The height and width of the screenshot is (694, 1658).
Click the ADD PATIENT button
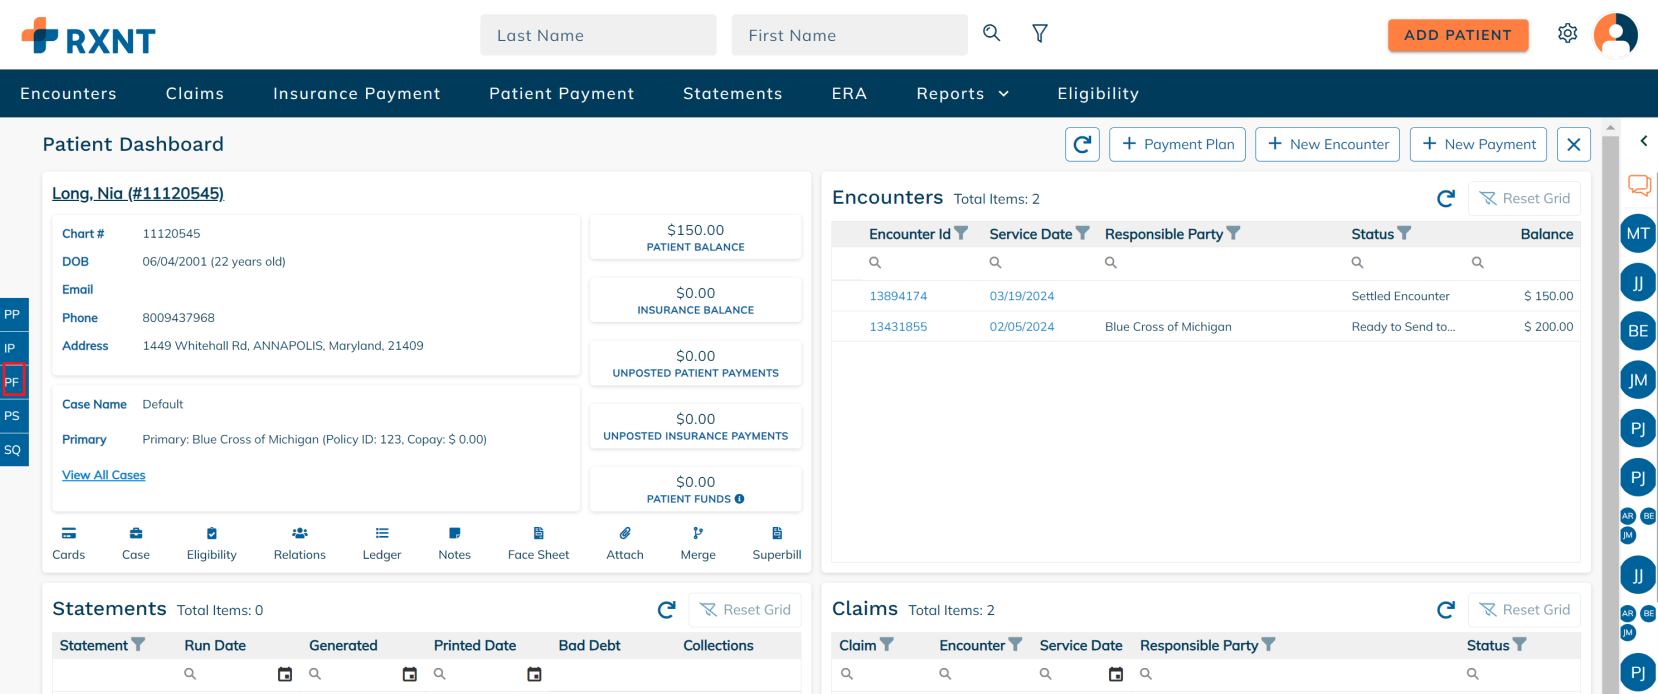(1457, 35)
